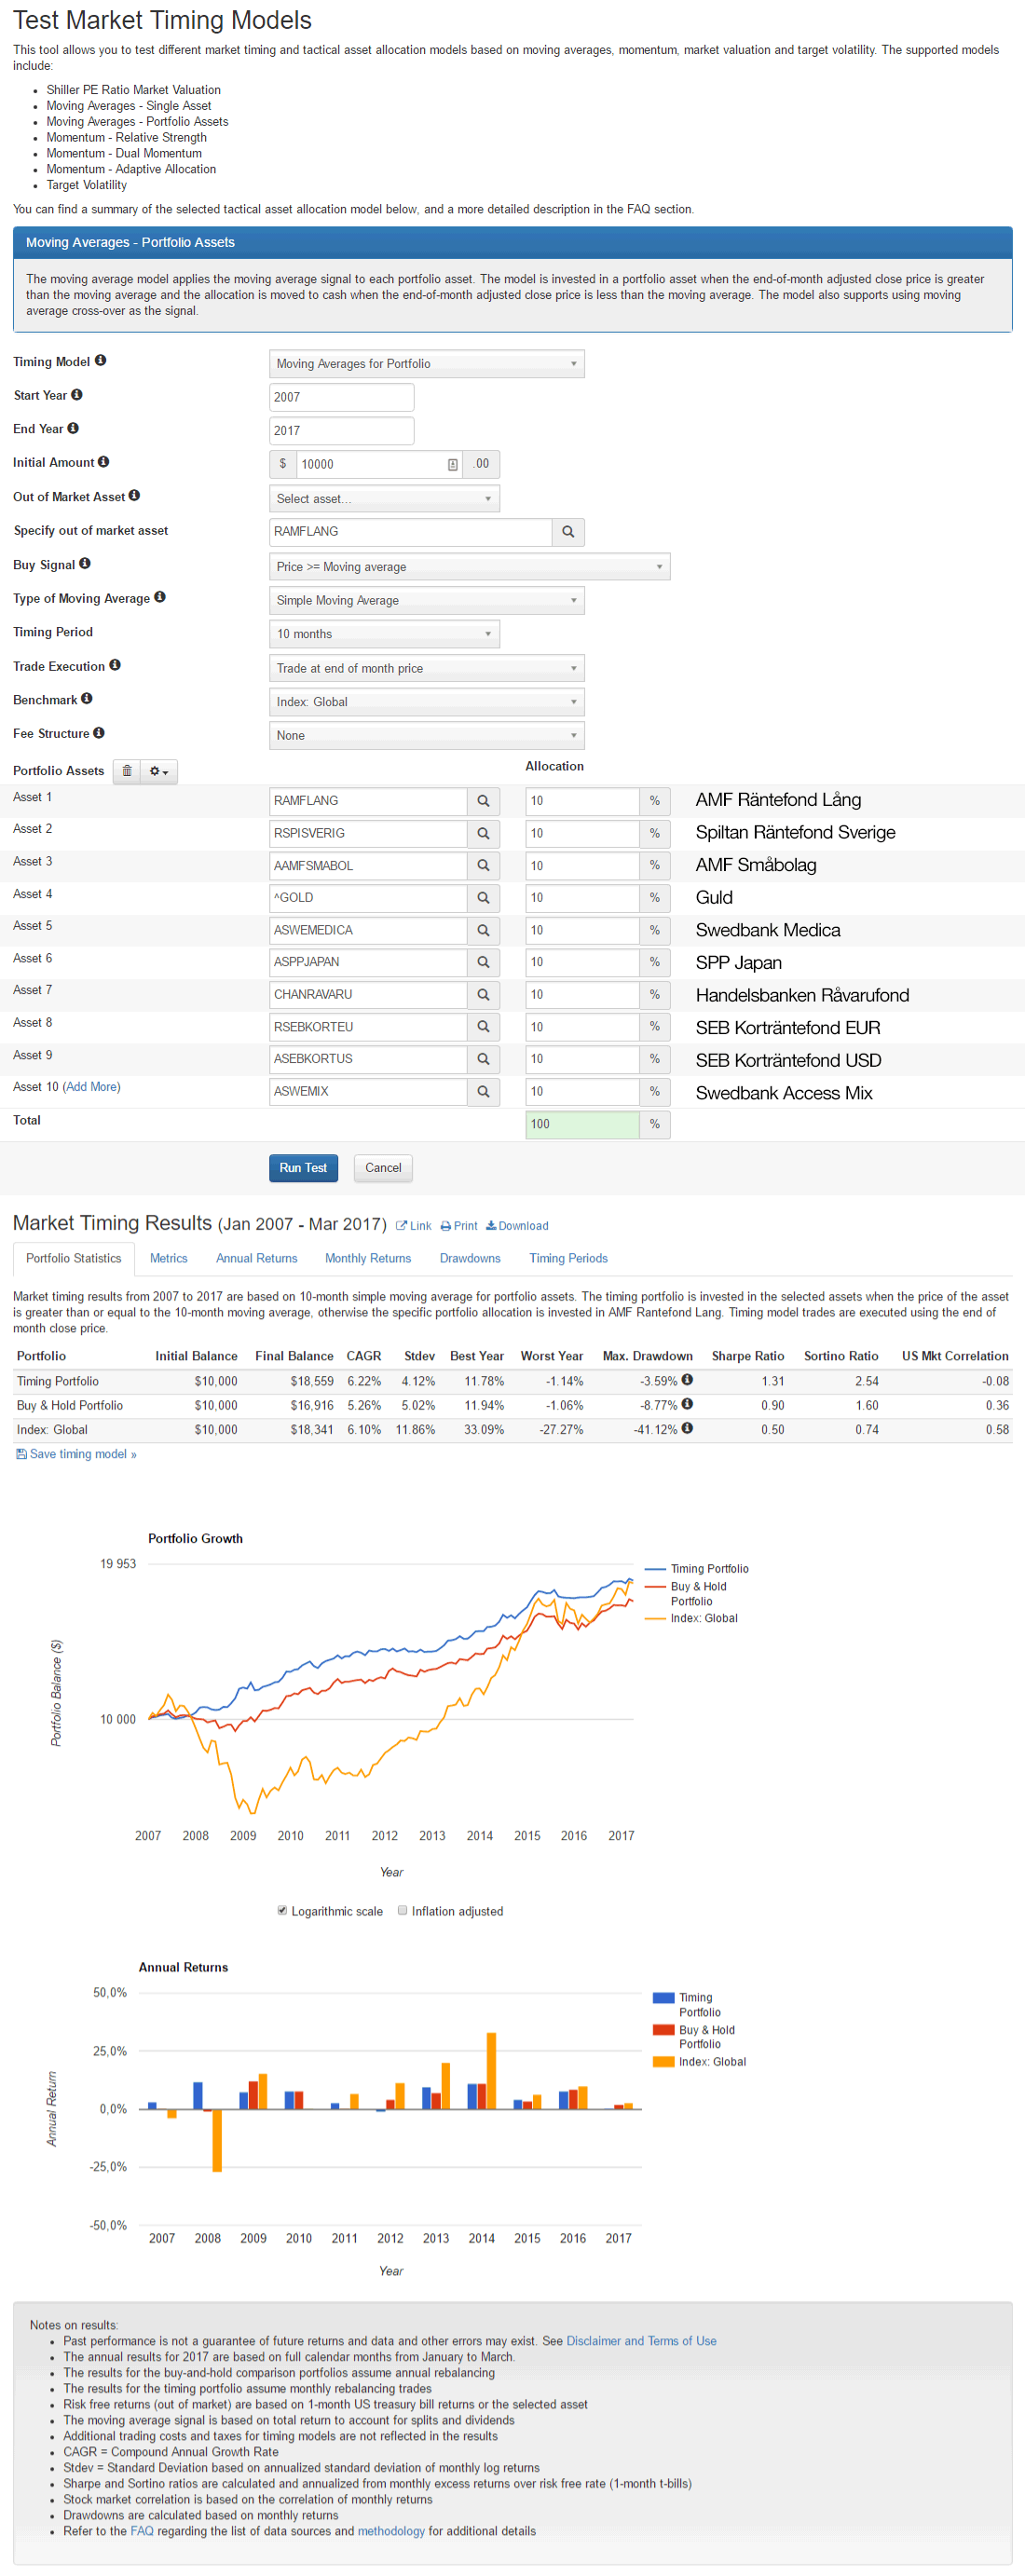Click the trash icon beside Portfolio Assets
Viewport: 1025px width, 2576px height.
127,771
